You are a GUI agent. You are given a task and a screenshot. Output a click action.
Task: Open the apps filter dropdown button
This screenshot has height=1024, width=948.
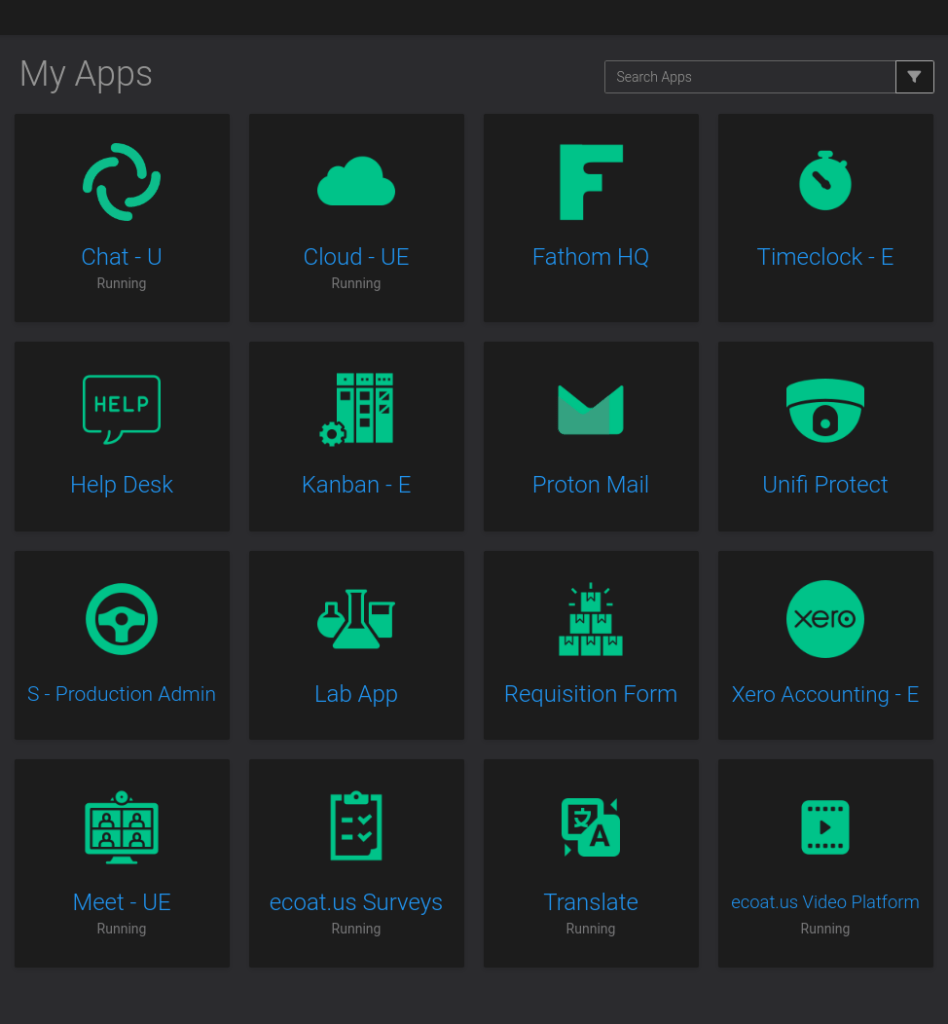tap(914, 77)
